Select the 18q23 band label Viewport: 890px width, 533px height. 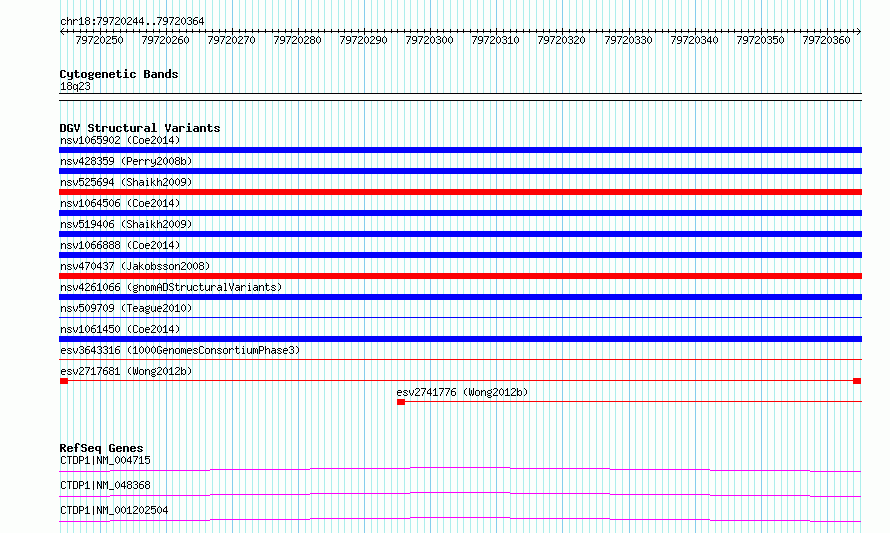point(75,86)
